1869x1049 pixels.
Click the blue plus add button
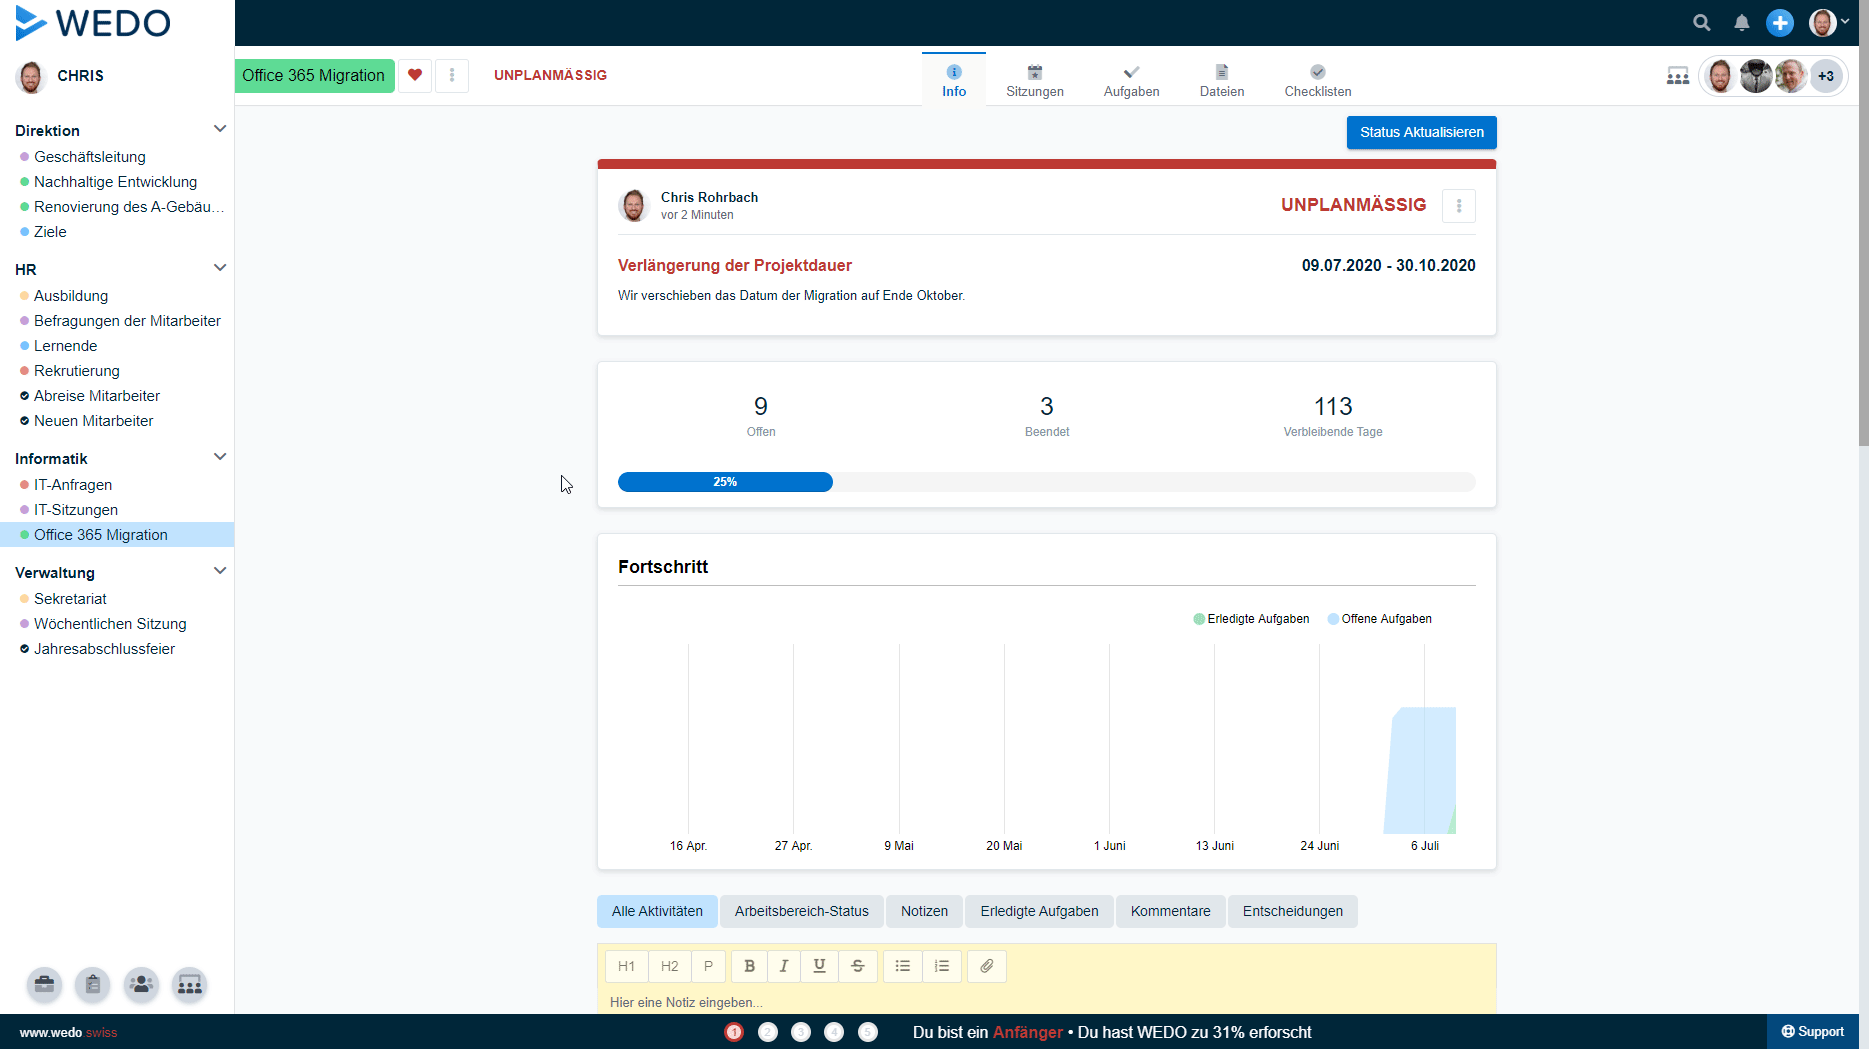point(1780,22)
